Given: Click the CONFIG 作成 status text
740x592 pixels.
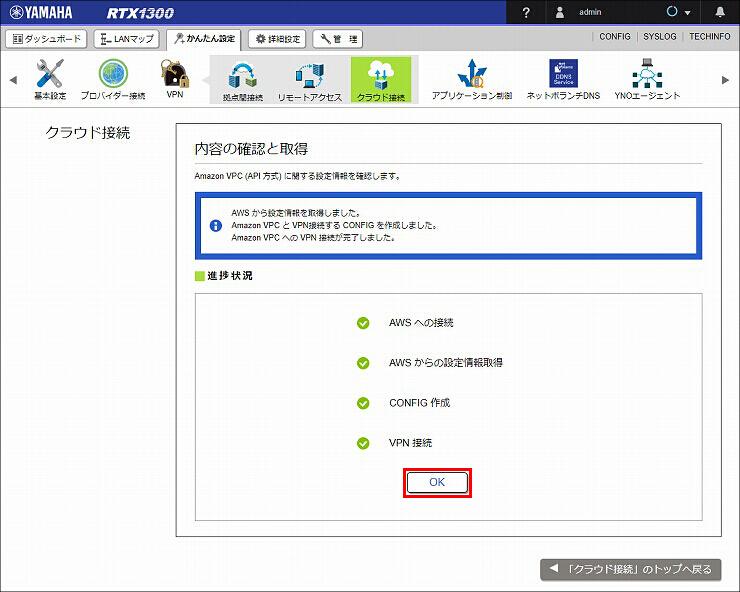Looking at the screenshot, I should 420,403.
